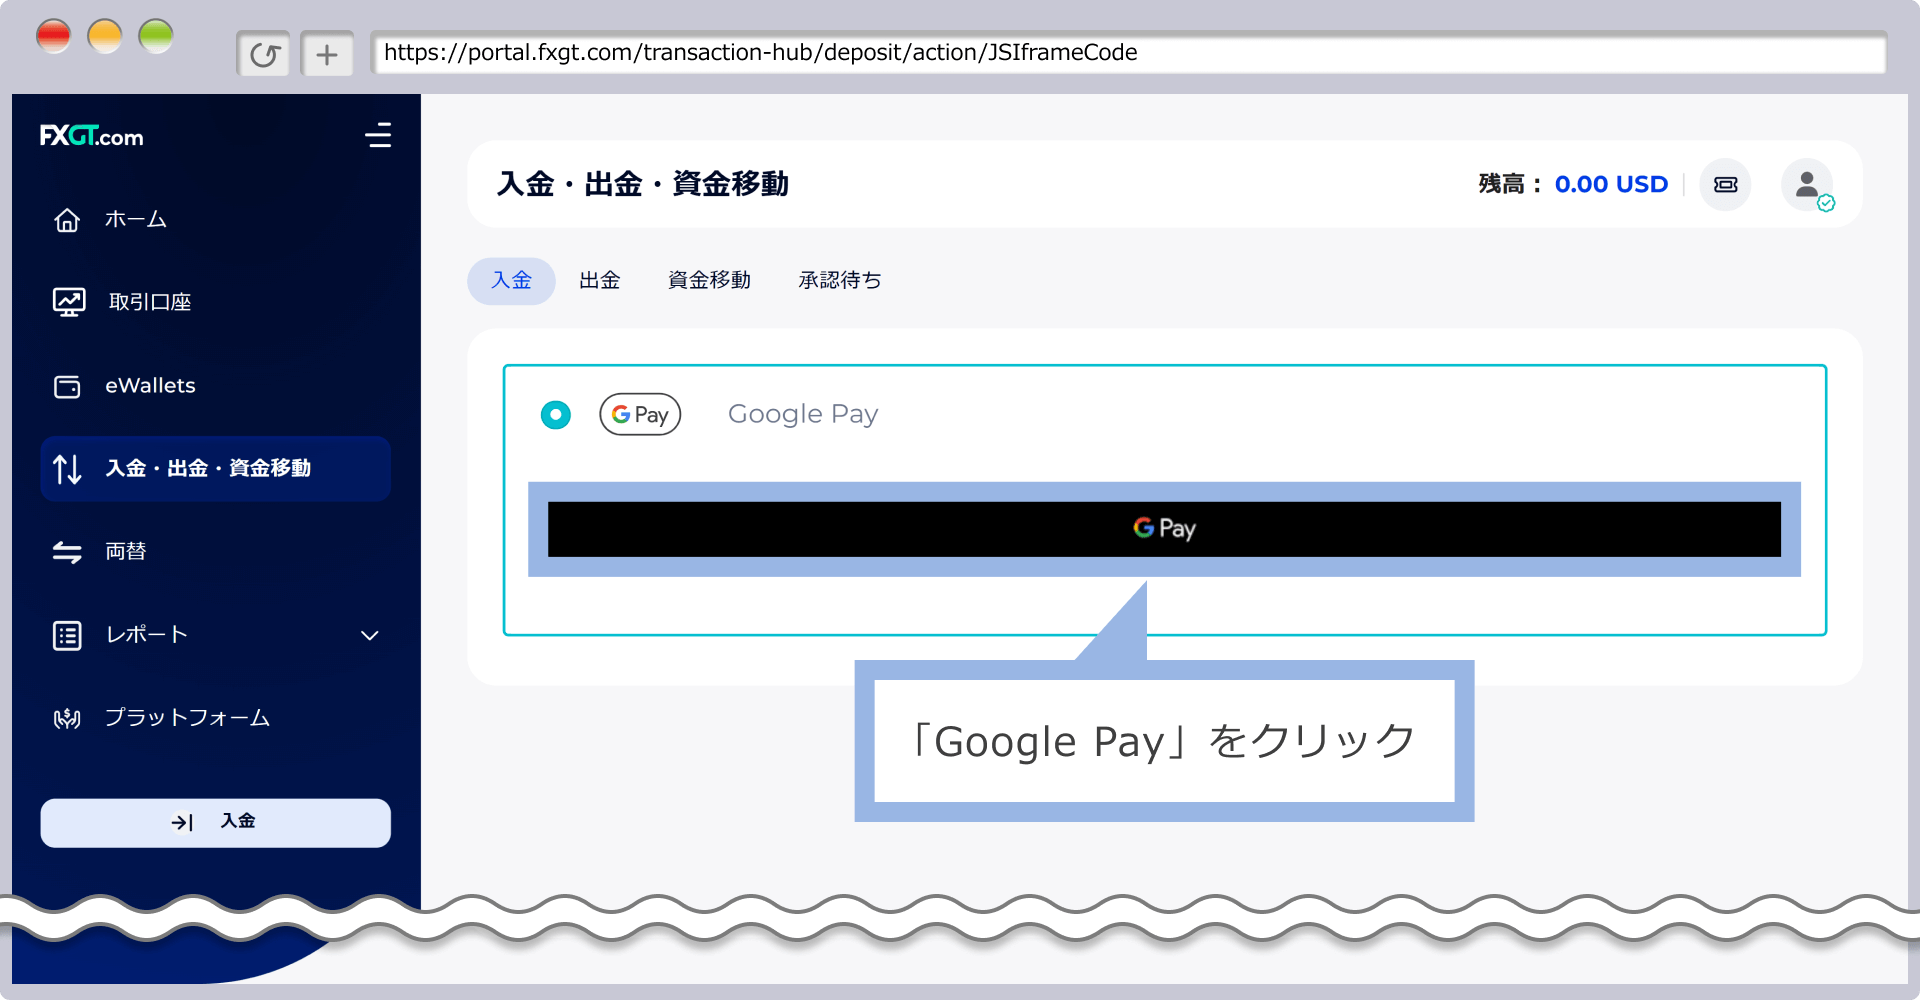Switch to the 資金移動 tab
The image size is (1920, 1000).
pyautogui.click(x=709, y=281)
